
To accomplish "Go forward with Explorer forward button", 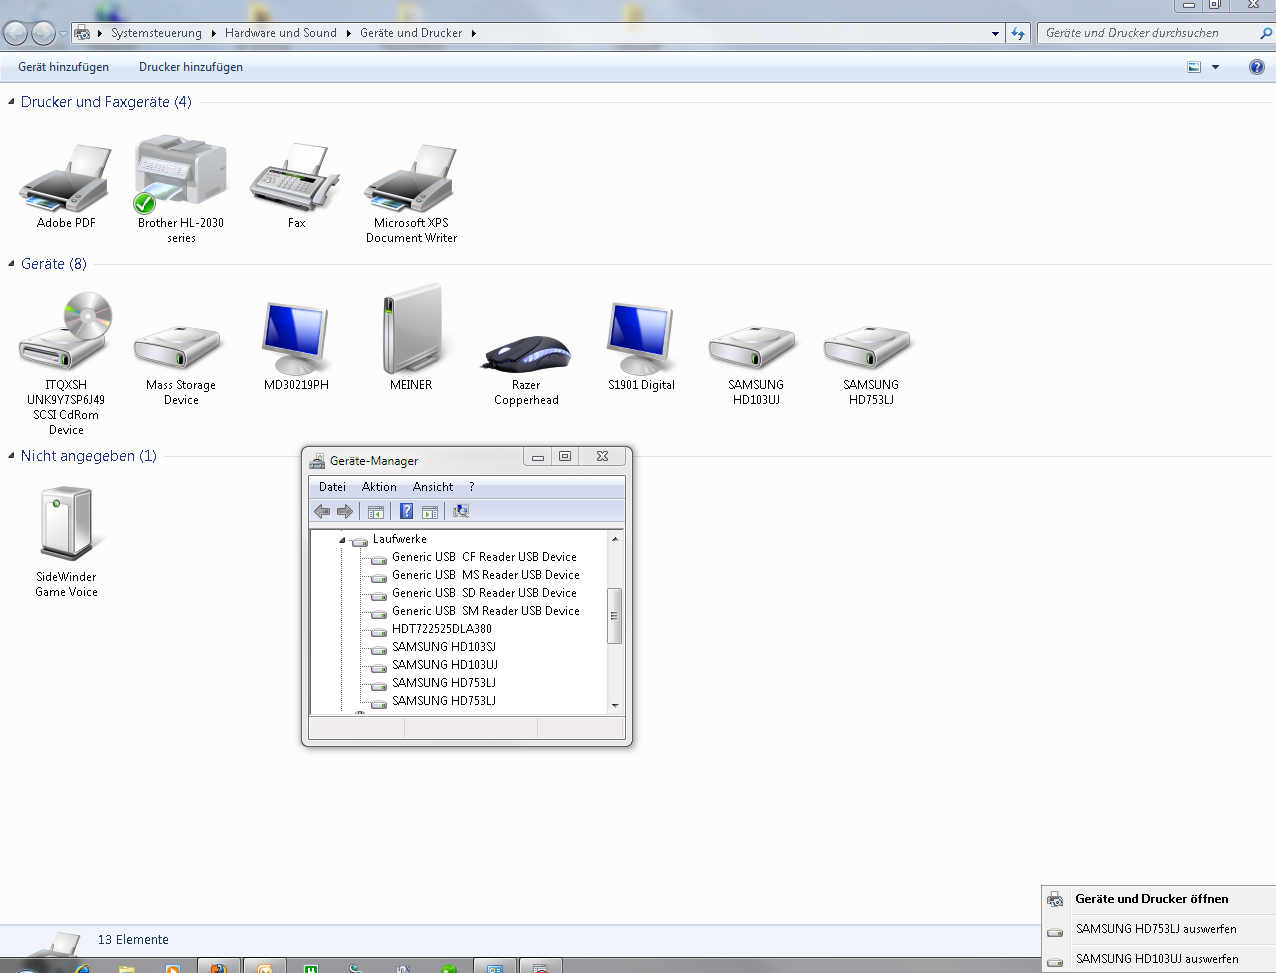I will (x=43, y=33).
